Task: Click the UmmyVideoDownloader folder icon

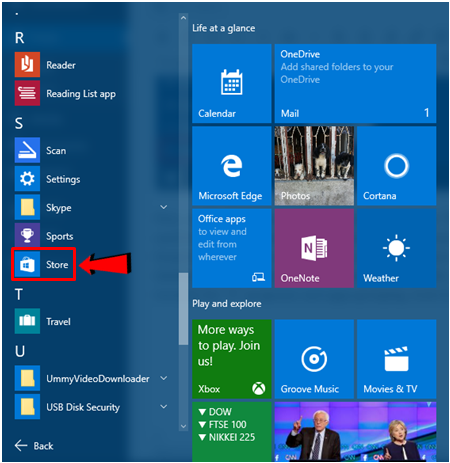Action: coord(27,378)
